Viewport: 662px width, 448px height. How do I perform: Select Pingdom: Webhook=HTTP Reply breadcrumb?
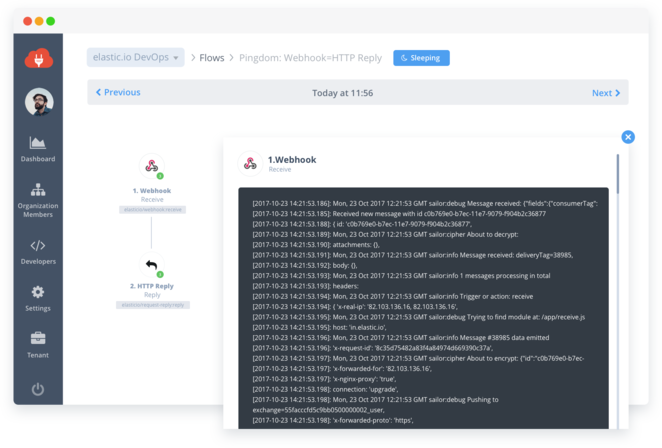tap(310, 58)
